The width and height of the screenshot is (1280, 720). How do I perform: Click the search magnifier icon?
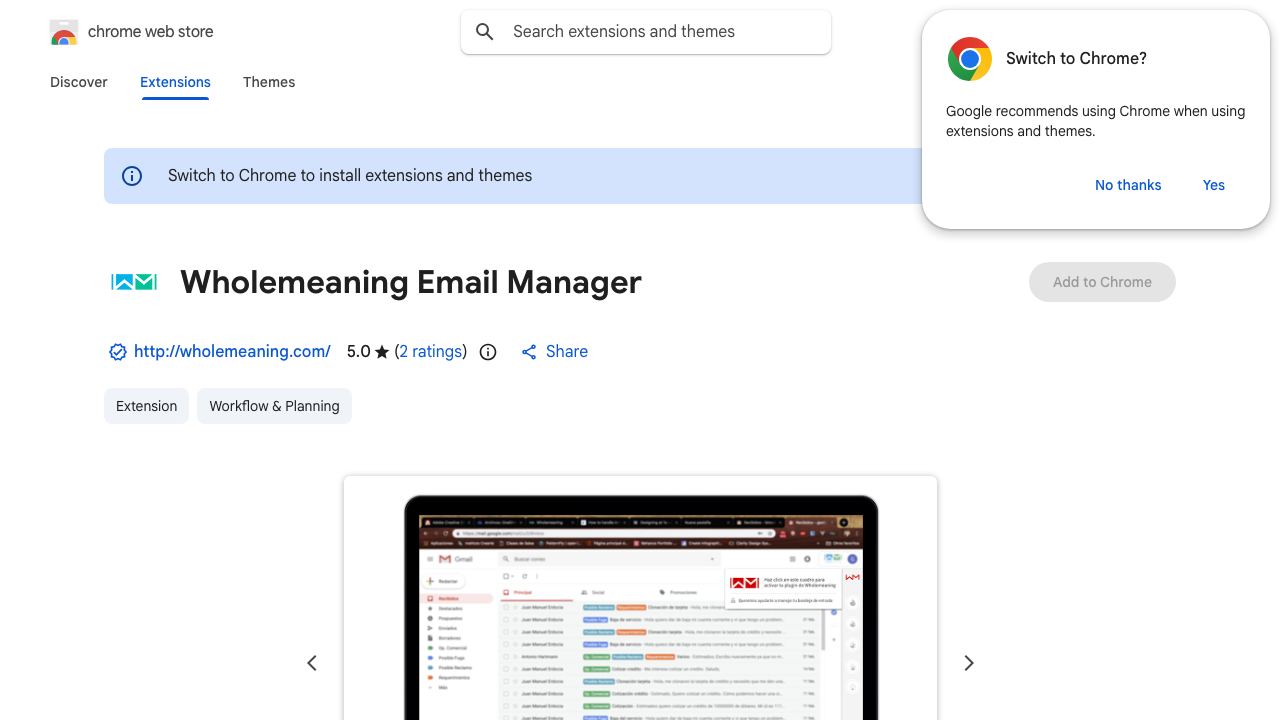click(485, 32)
